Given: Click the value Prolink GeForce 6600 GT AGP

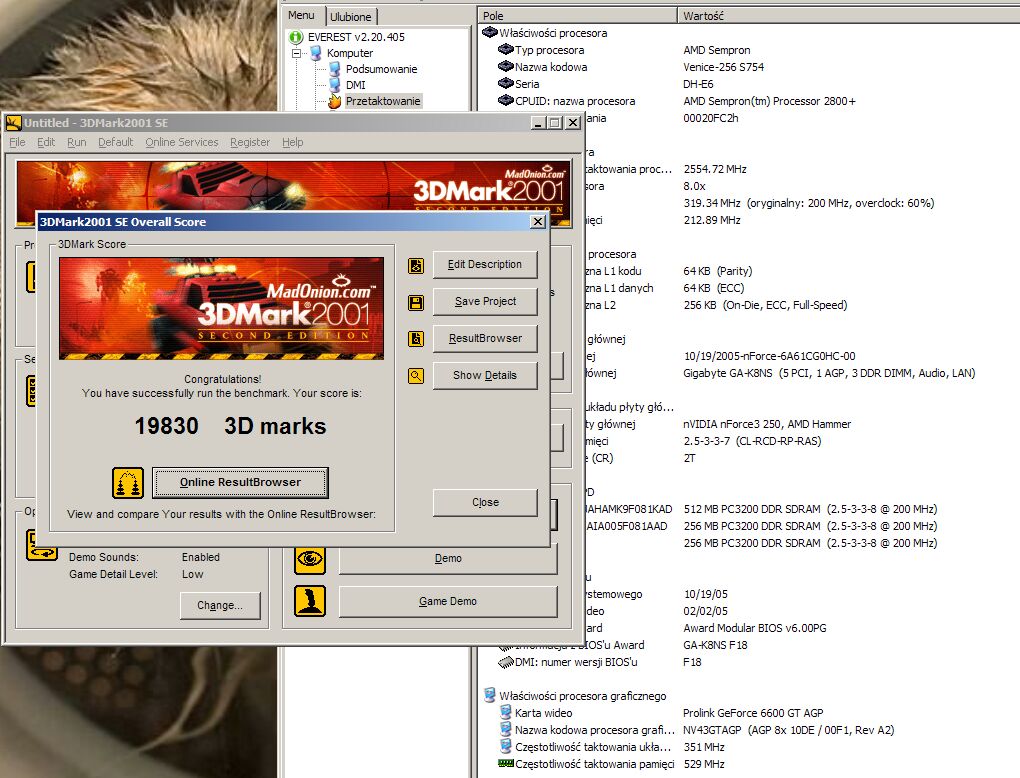Looking at the screenshot, I should click(x=753, y=713).
